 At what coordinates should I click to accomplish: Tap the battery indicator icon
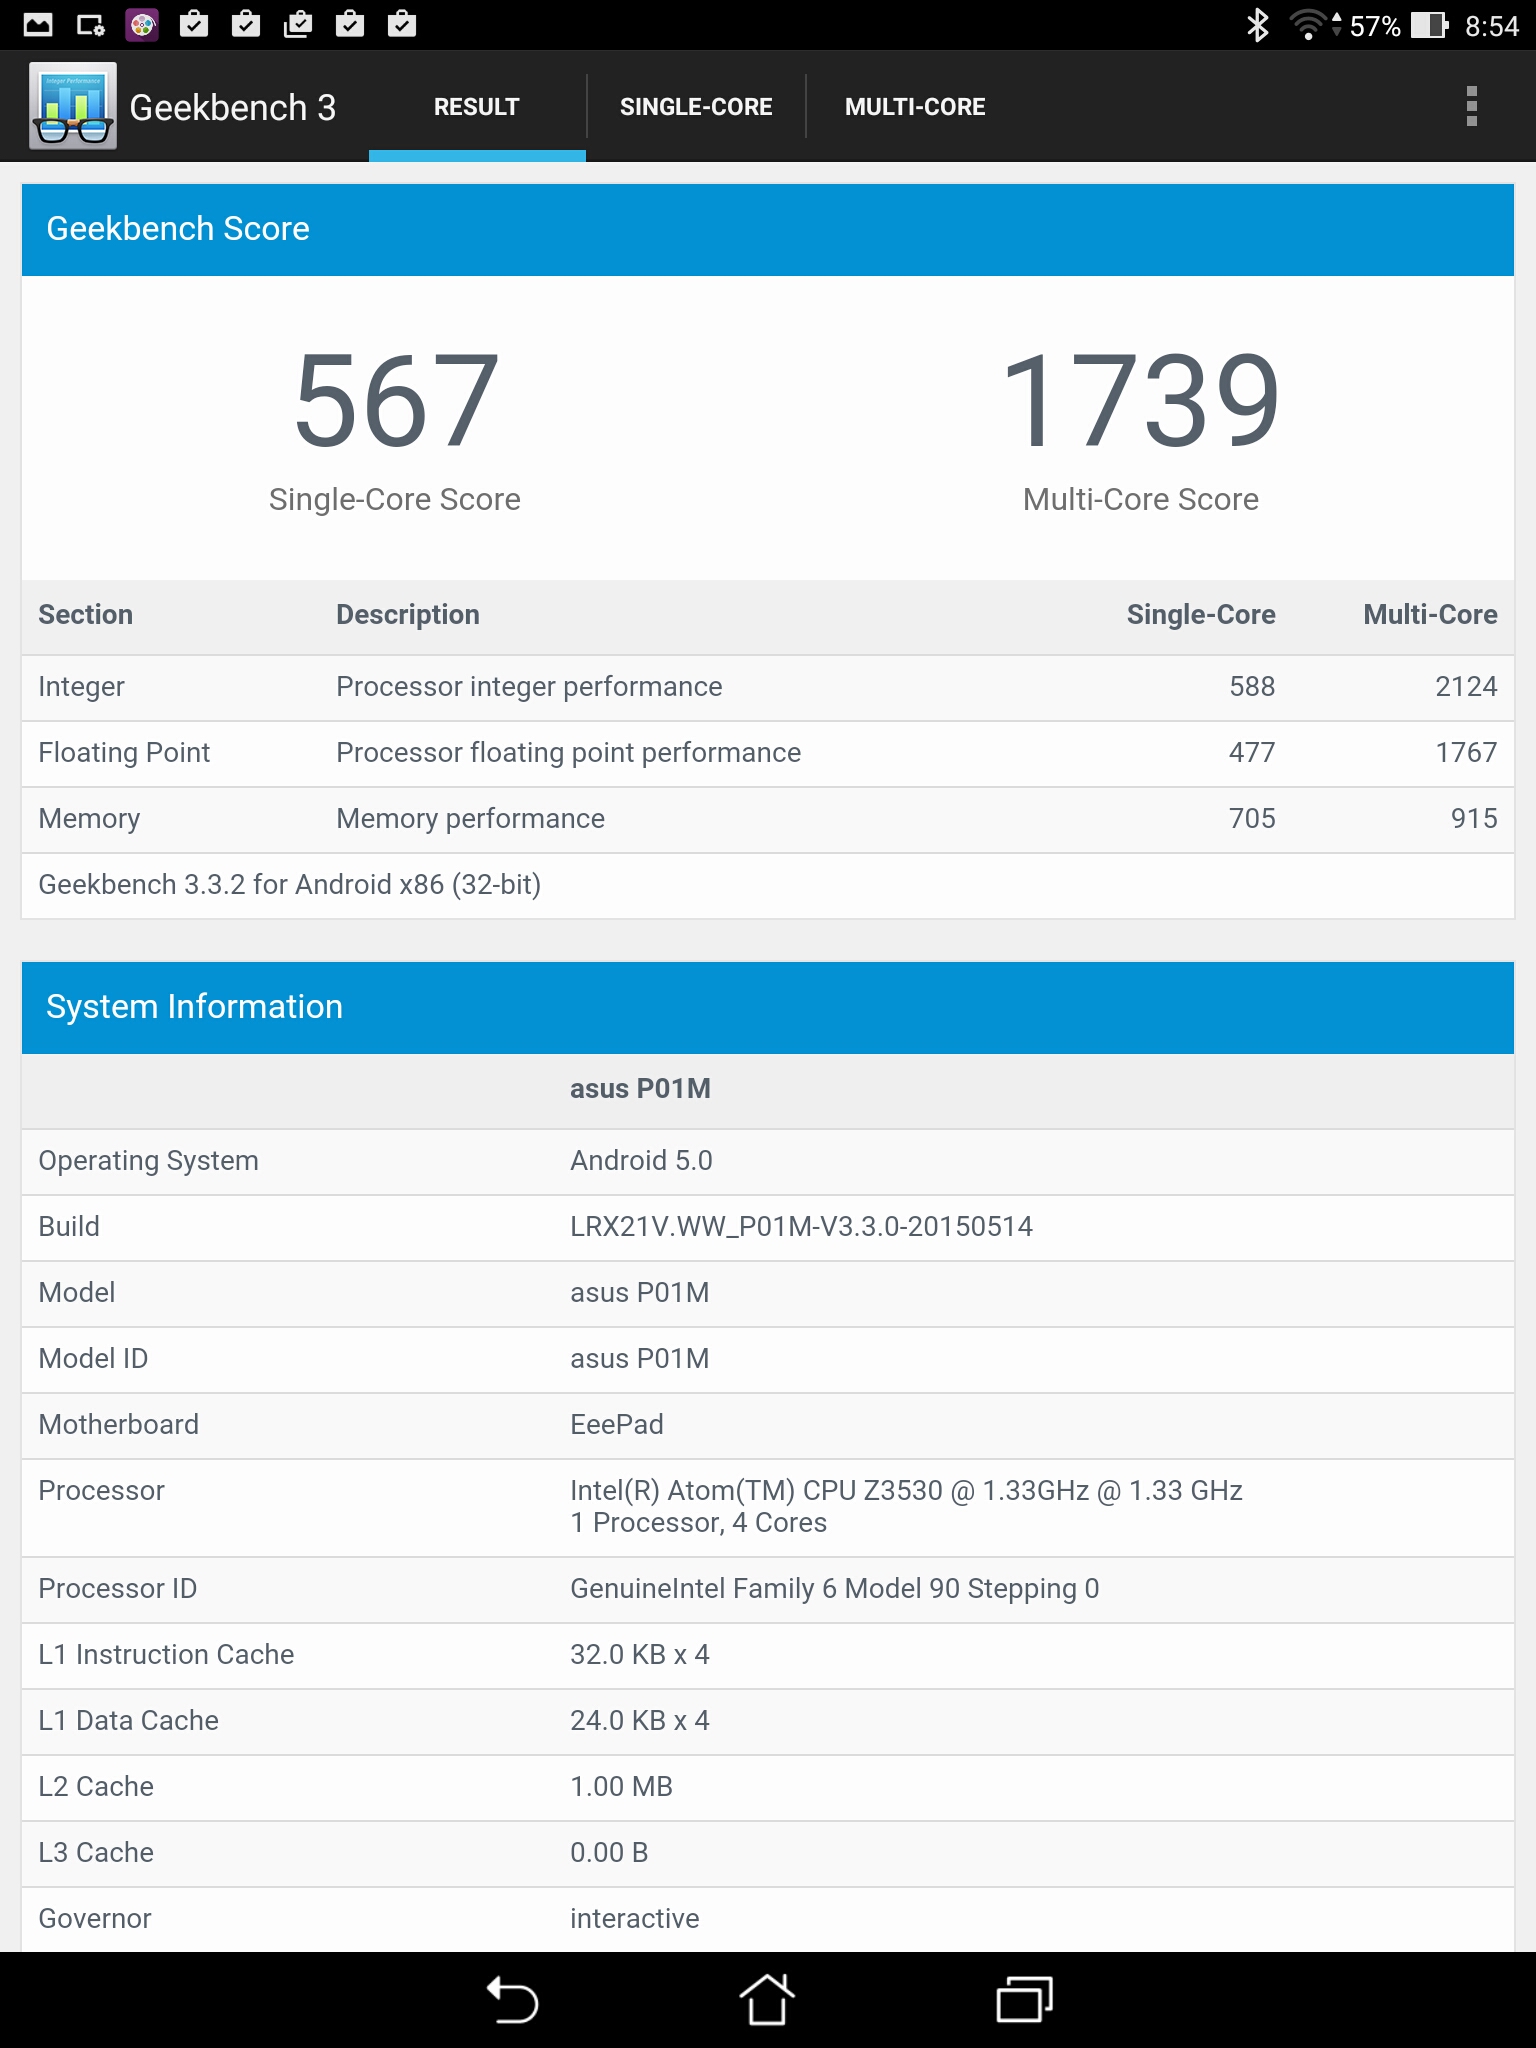point(1429,25)
